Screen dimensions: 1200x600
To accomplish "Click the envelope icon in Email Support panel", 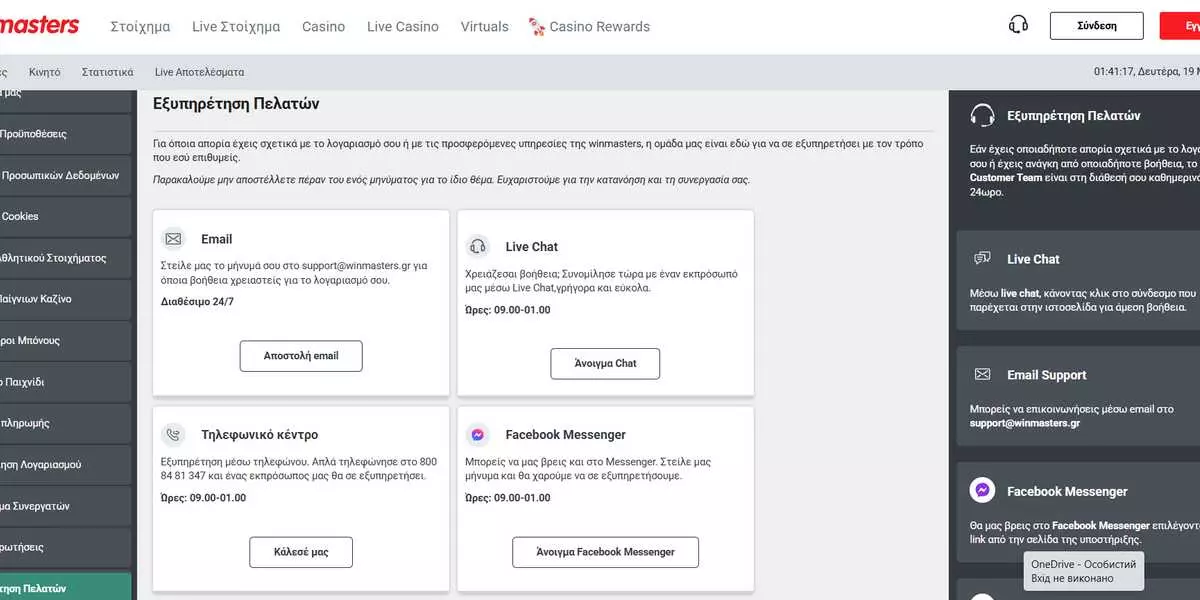I will [x=983, y=375].
